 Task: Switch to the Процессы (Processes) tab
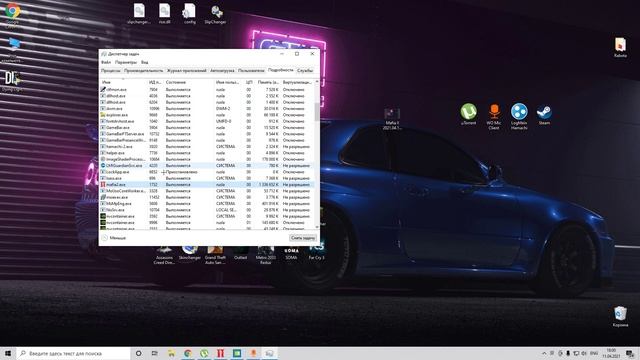pyautogui.click(x=111, y=71)
